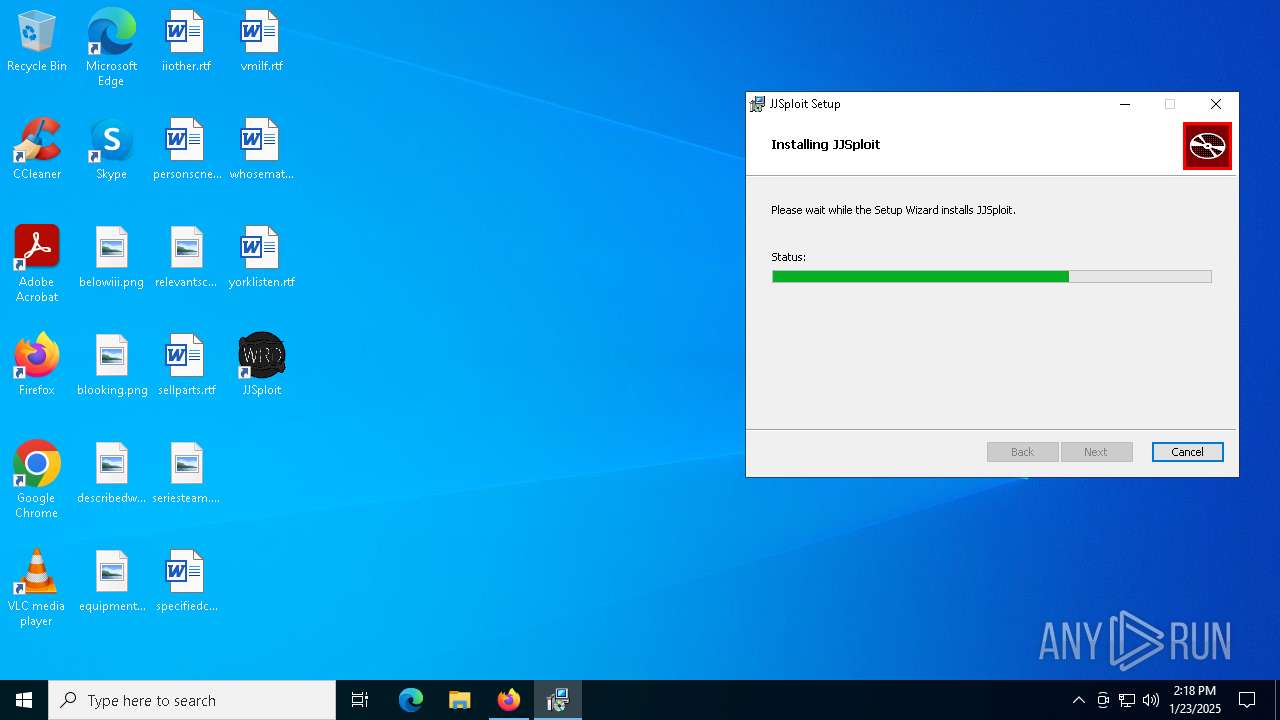This screenshot has width=1280, height=720.
Task: Open Firefox from the taskbar
Action: coord(509,700)
